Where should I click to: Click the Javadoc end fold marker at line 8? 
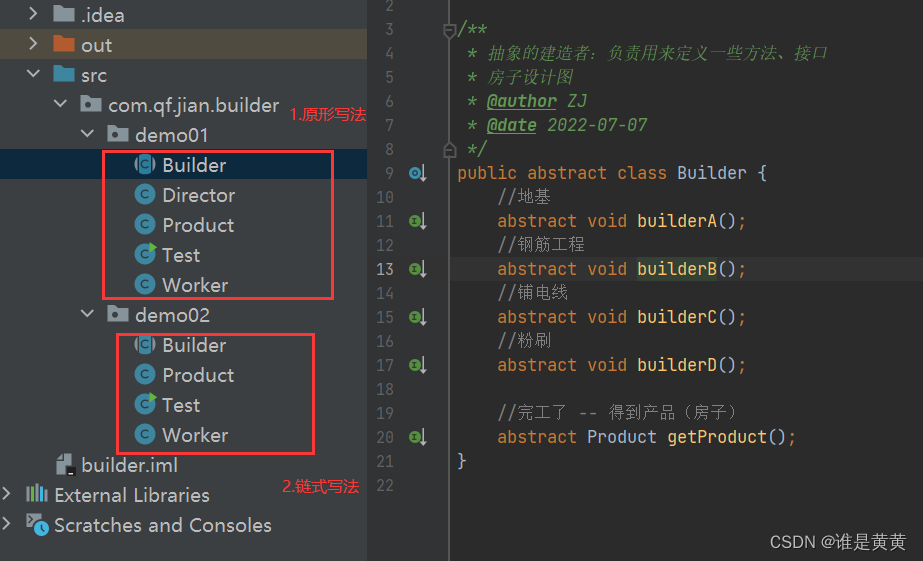point(449,151)
